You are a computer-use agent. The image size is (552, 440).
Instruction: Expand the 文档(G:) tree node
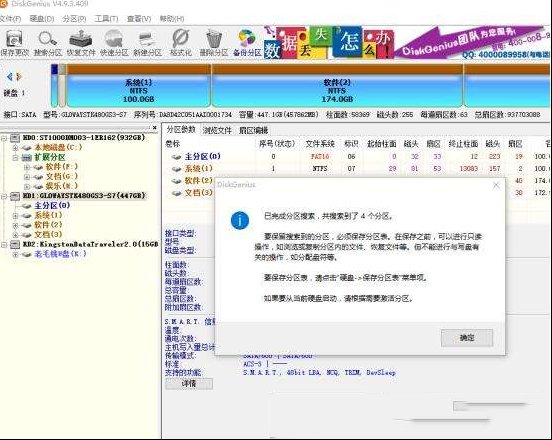pyautogui.click(x=27, y=177)
